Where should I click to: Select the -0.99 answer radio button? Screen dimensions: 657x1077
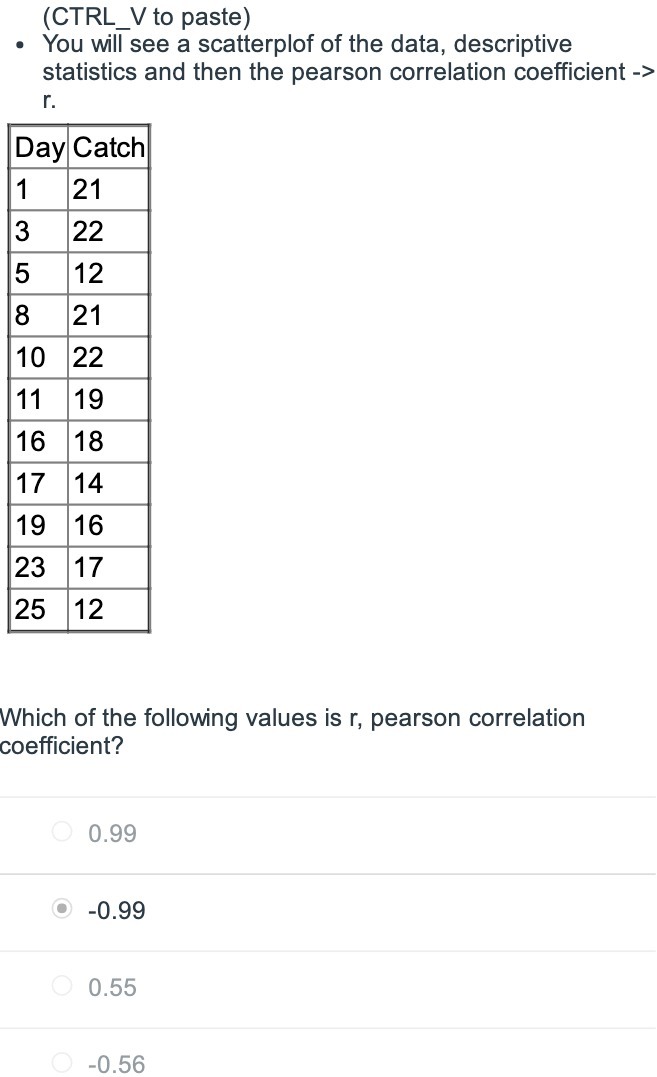tap(60, 910)
